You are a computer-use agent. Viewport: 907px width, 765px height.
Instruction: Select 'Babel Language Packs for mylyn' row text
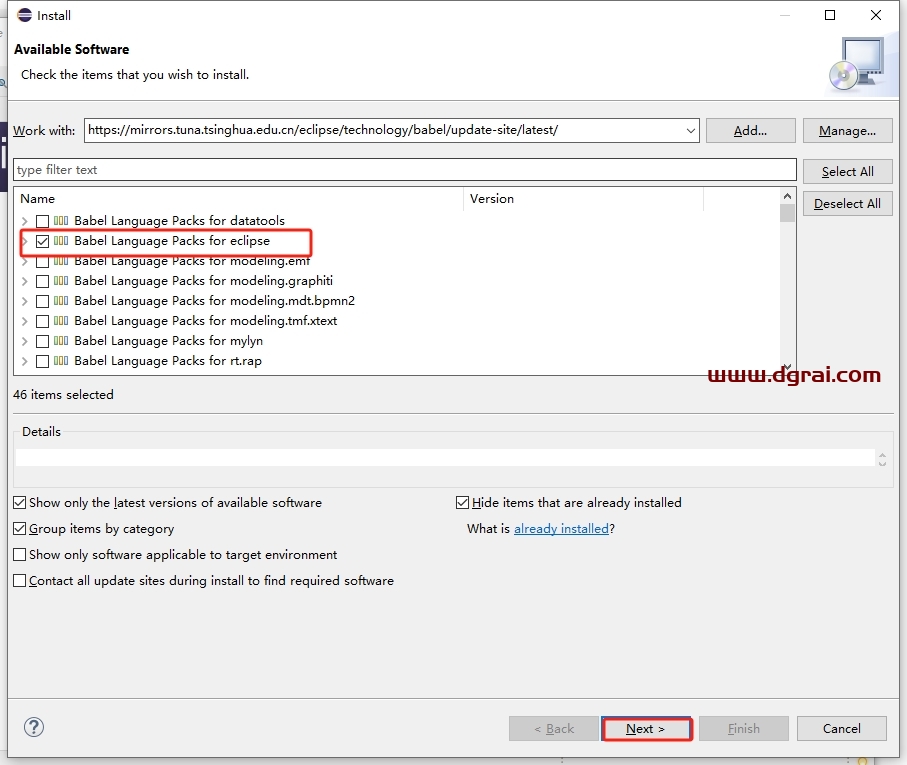click(168, 341)
